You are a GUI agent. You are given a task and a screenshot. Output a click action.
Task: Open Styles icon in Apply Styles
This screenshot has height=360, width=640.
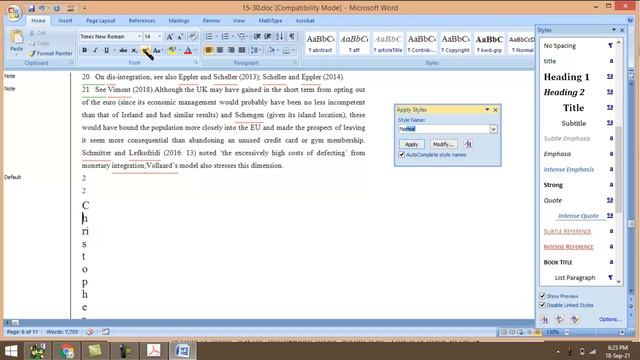pyautogui.click(x=468, y=144)
